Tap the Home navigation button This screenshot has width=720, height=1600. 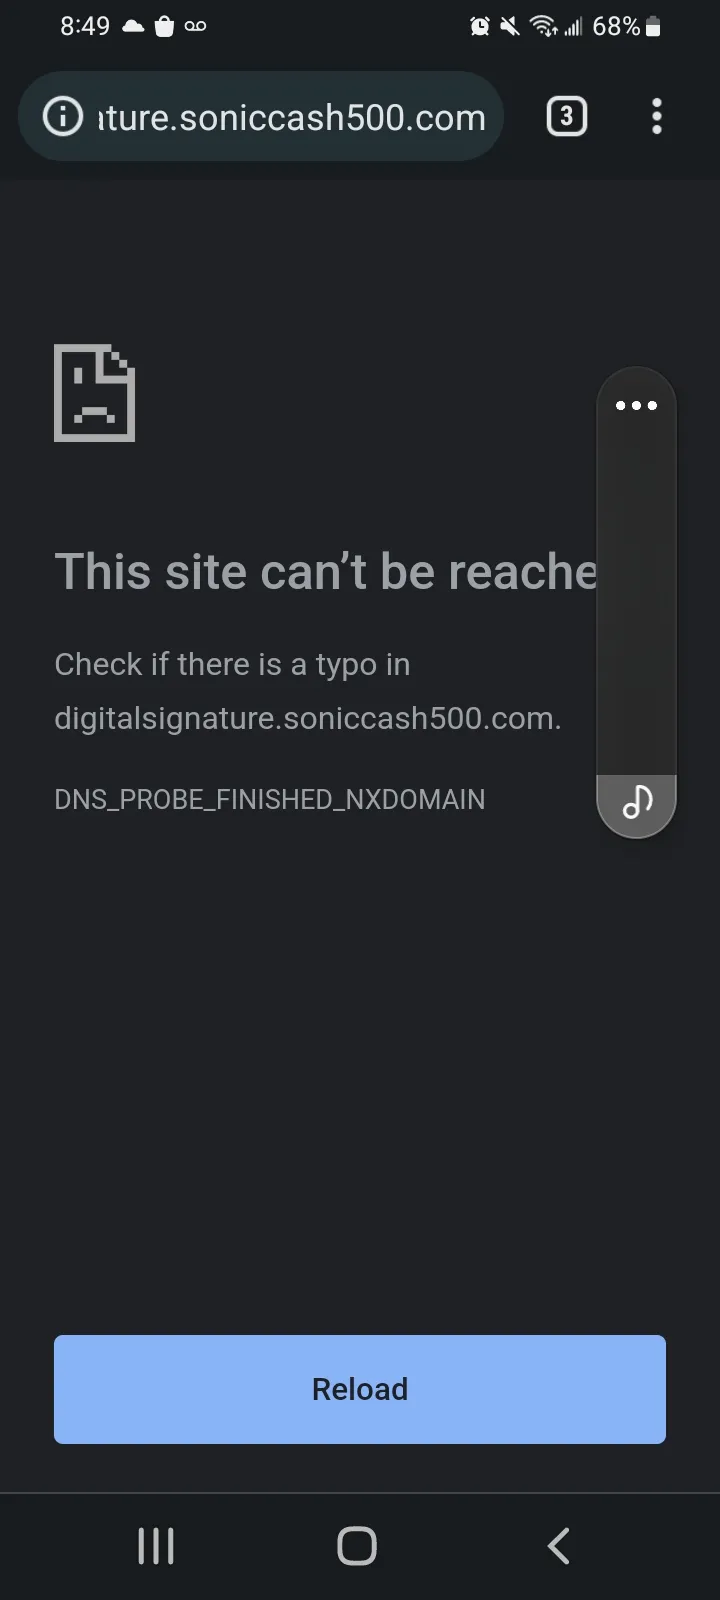(x=357, y=1546)
